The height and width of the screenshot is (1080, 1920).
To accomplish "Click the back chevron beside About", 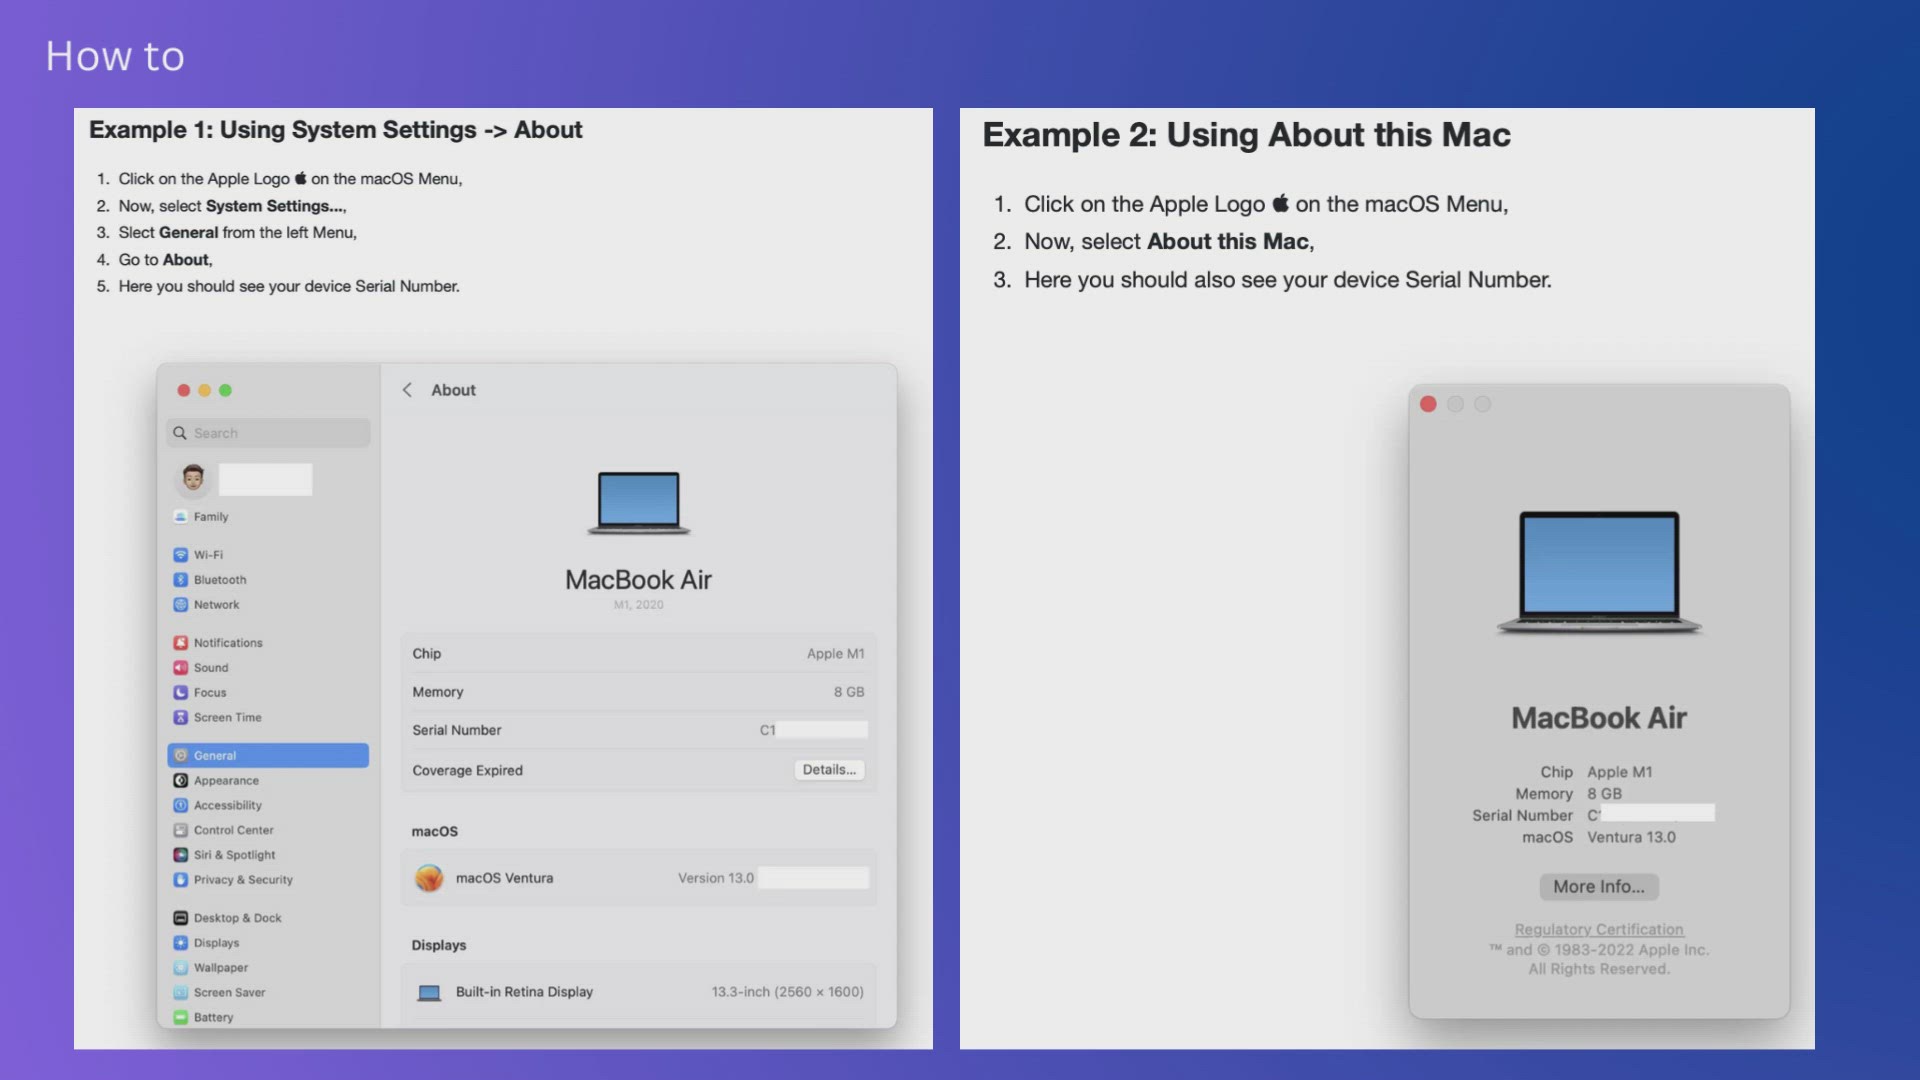I will 407,390.
